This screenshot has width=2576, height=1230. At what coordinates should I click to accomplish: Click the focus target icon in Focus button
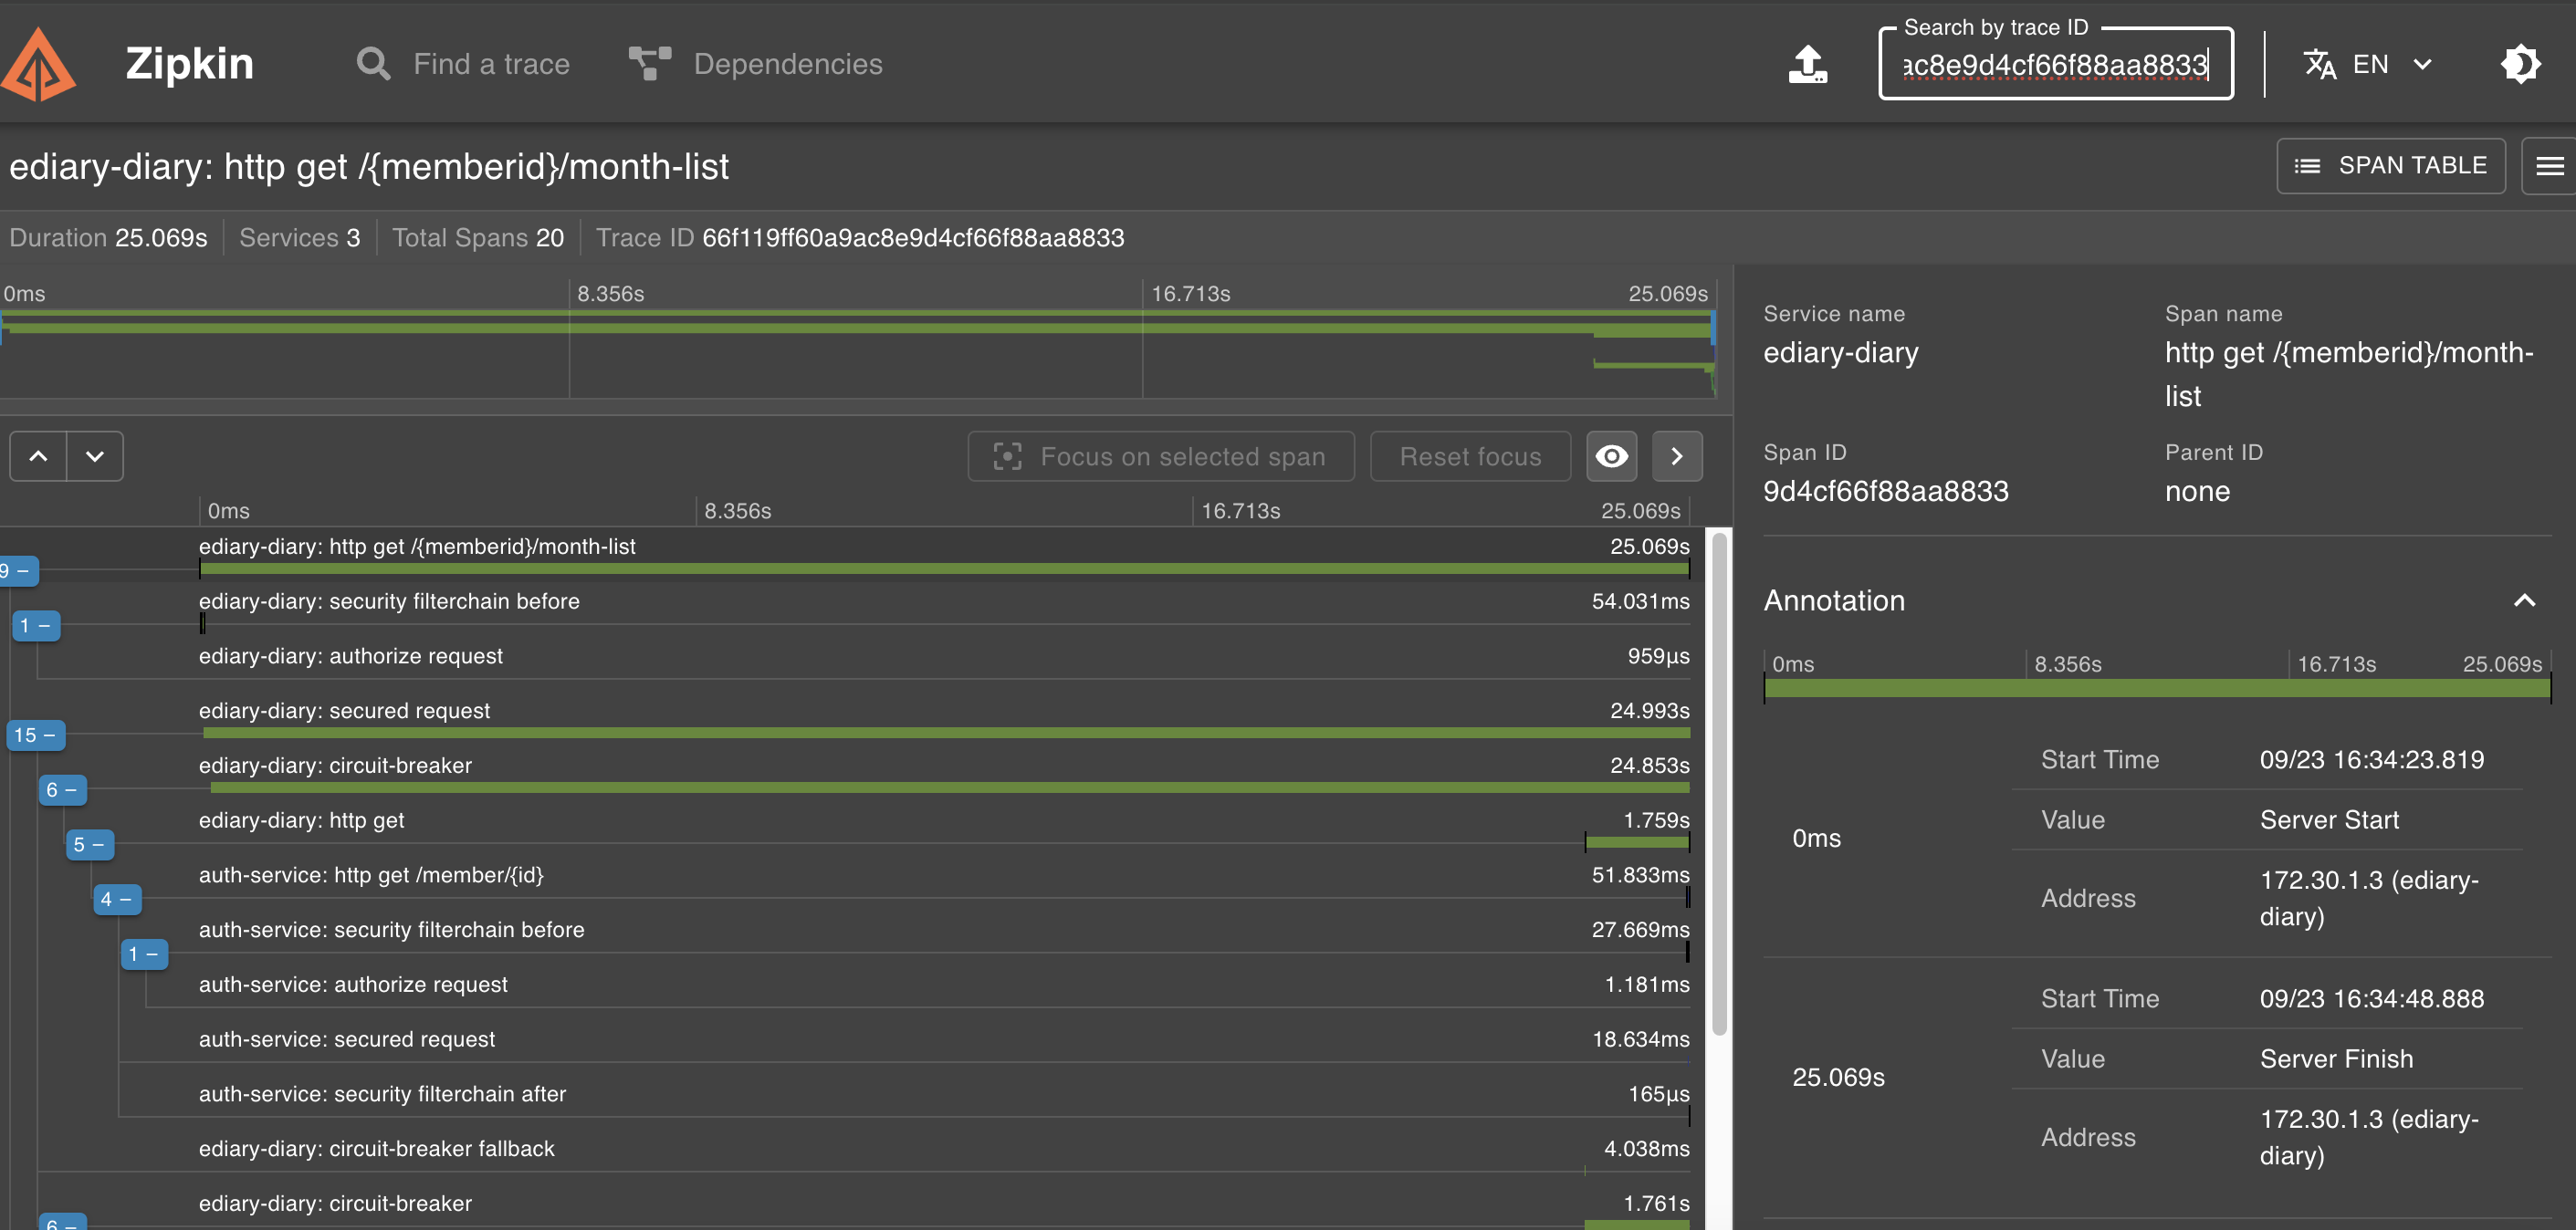coord(1007,456)
